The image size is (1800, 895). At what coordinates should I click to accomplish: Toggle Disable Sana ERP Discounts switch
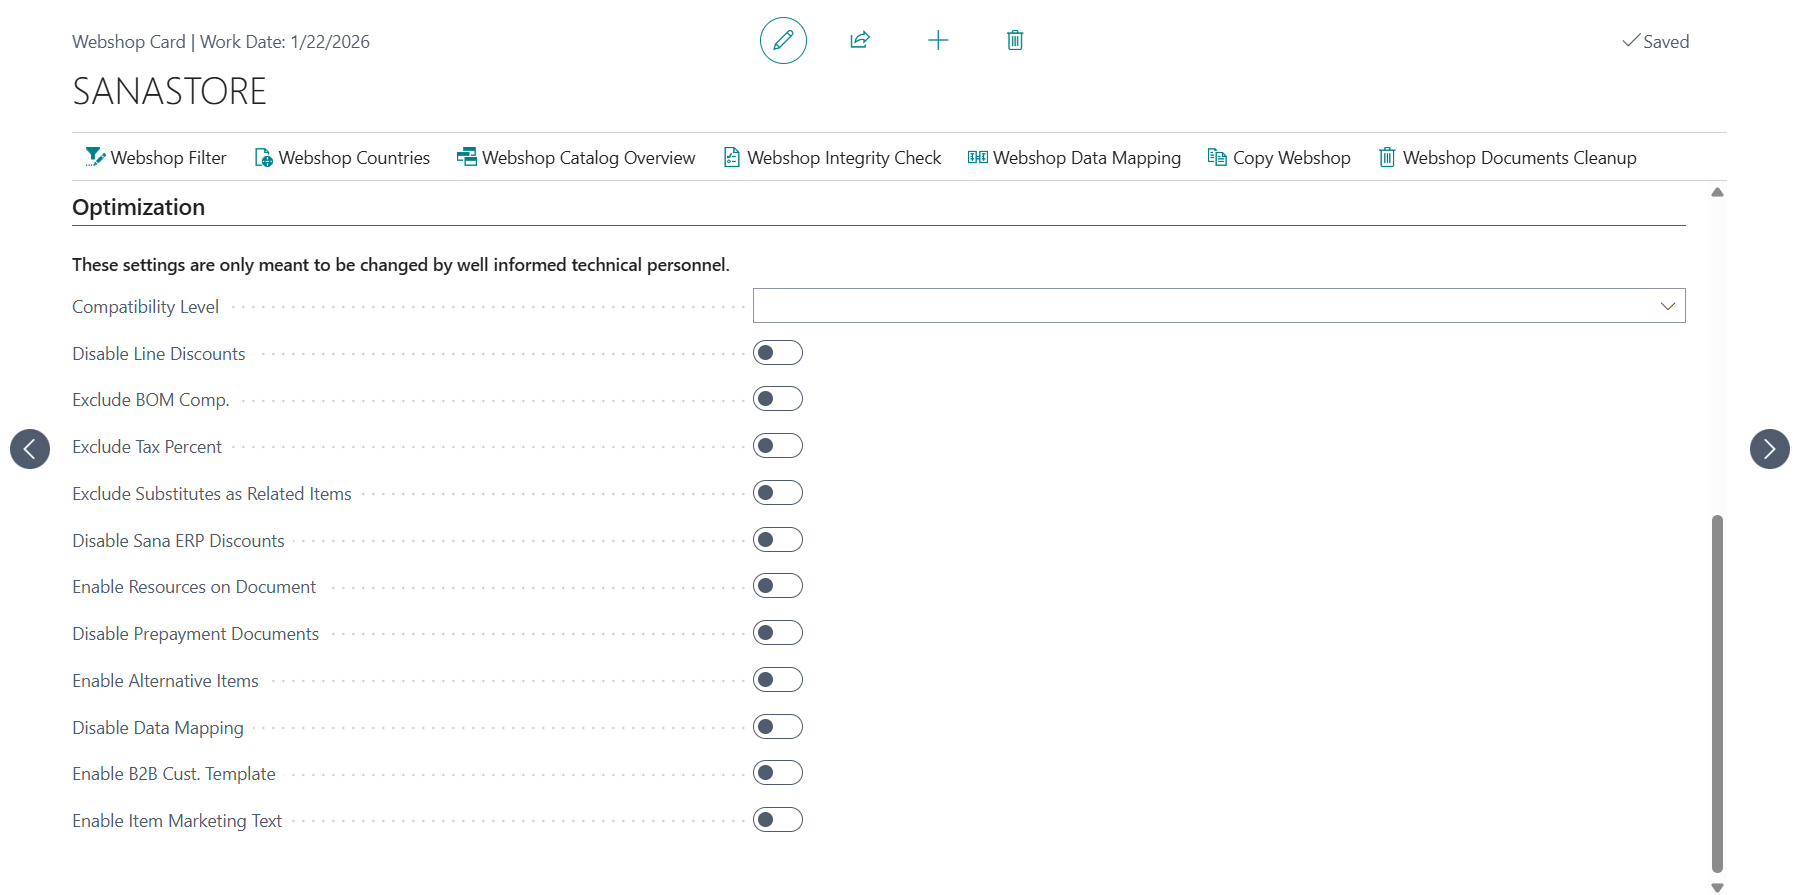(x=778, y=540)
